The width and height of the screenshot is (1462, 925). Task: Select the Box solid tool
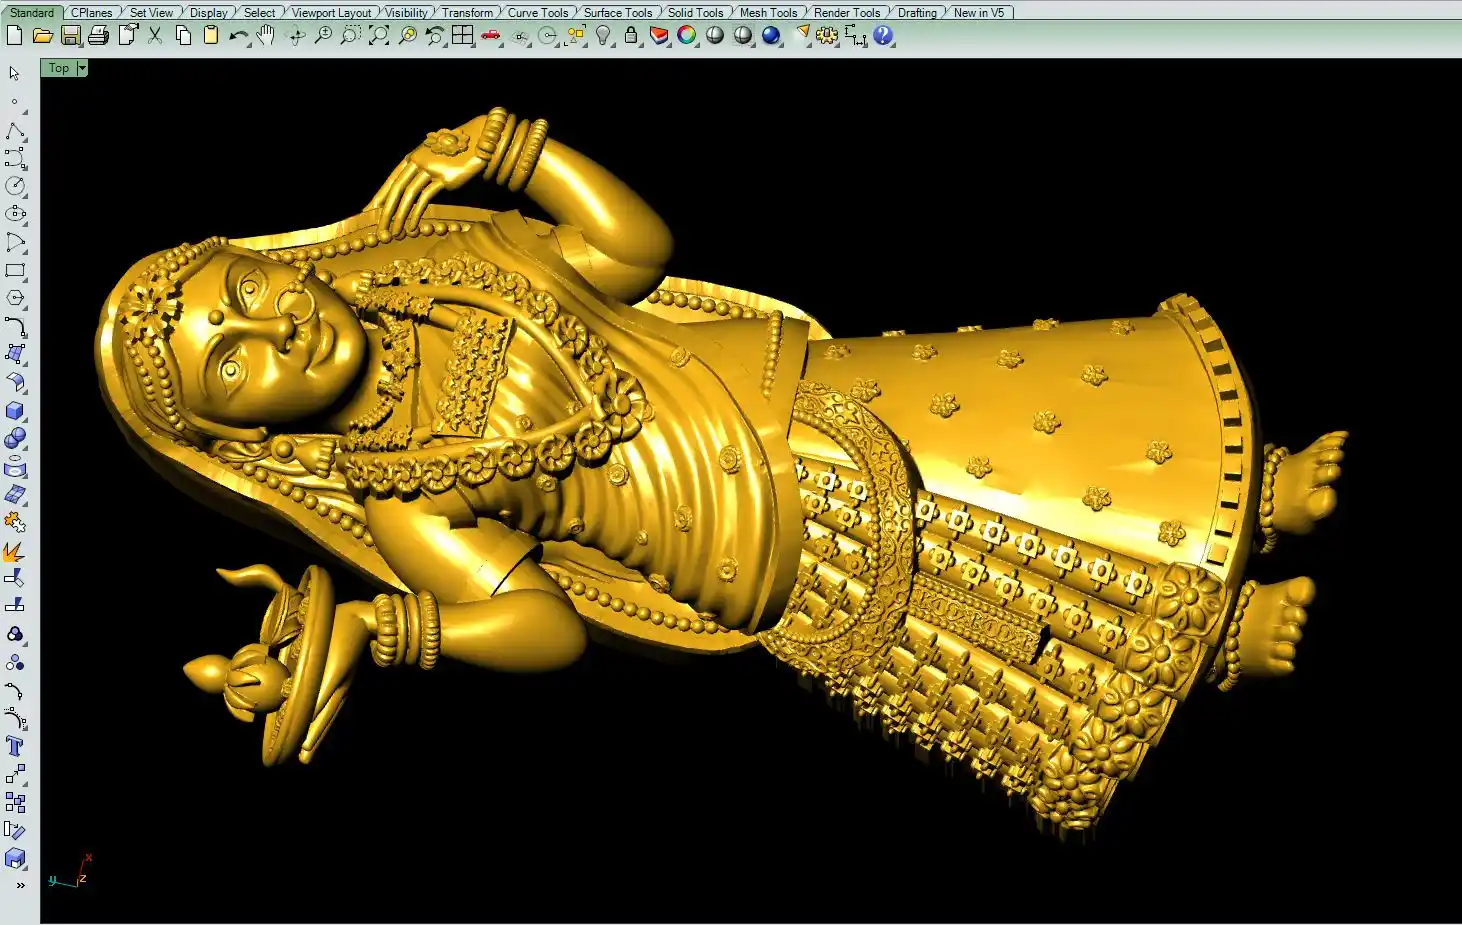(x=15, y=411)
